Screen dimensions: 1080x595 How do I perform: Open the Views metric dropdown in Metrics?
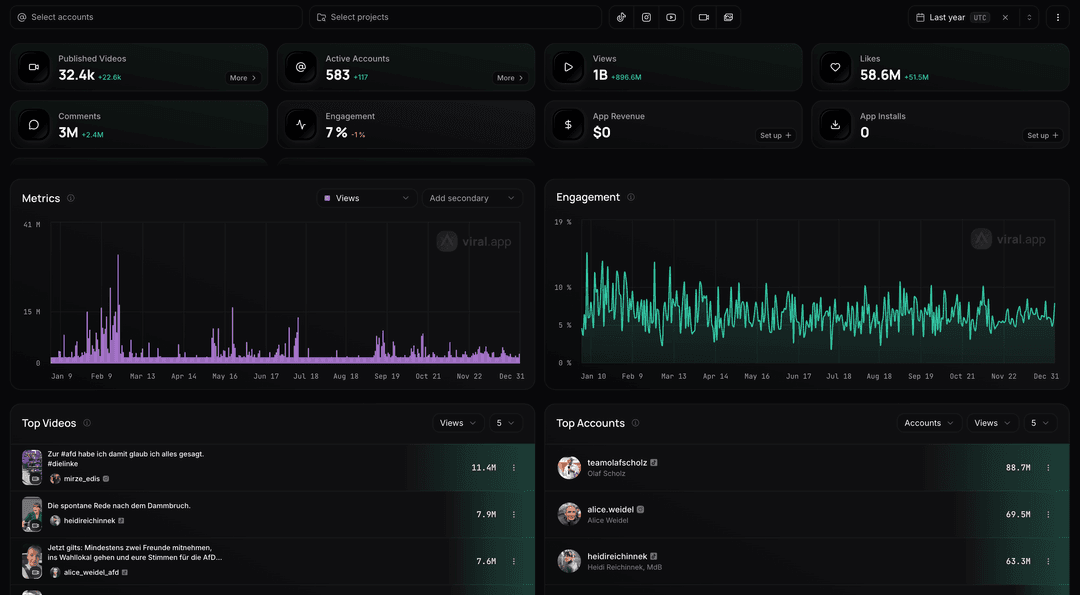coord(366,198)
